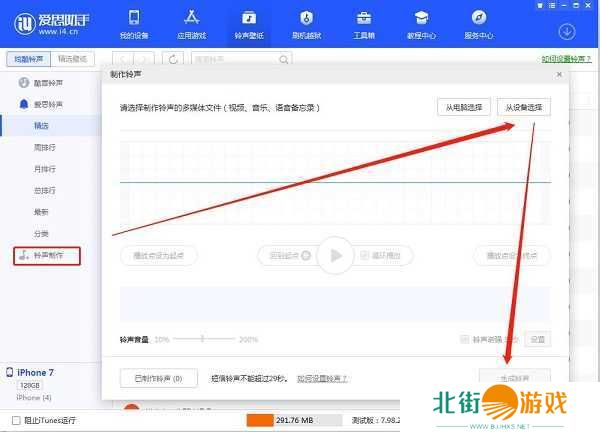Screen dimensions: 600x432
Task: Click 从设备选择 button
Action: [x=523, y=107]
